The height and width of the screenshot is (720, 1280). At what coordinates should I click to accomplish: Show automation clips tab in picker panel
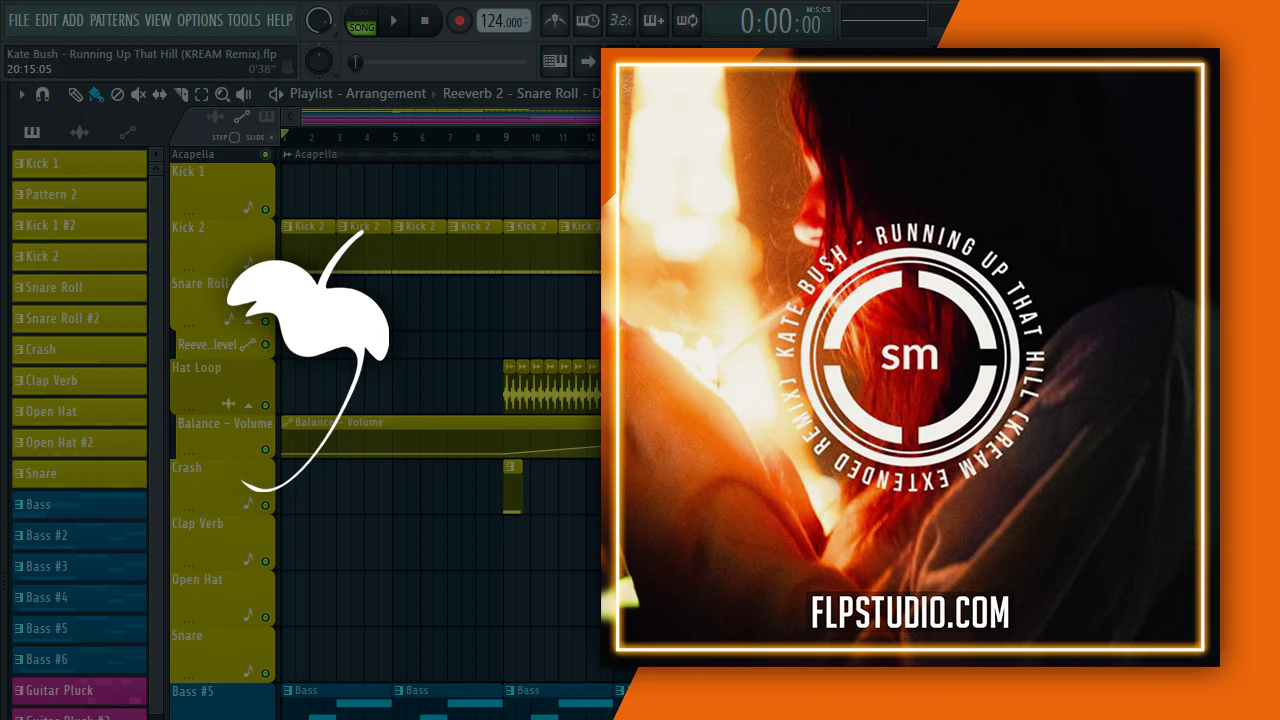pyautogui.click(x=127, y=133)
